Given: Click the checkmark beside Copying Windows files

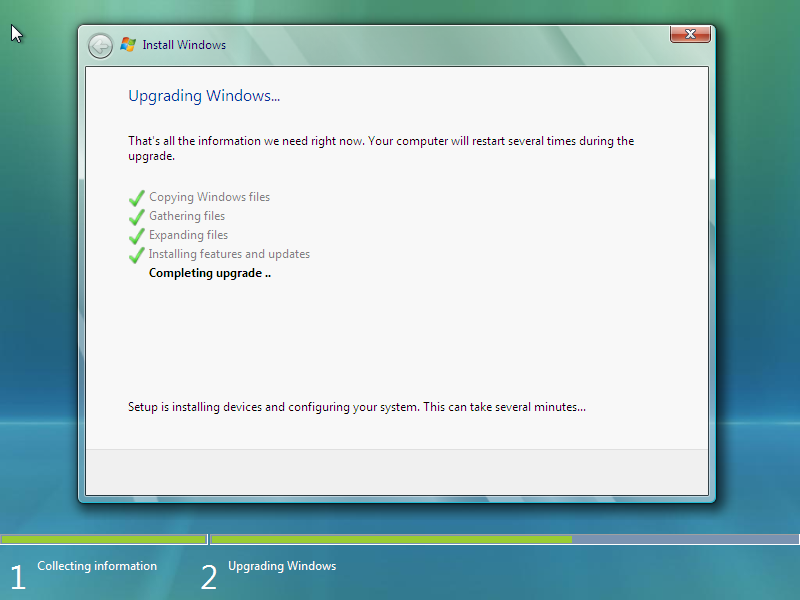Looking at the screenshot, I should click(136, 197).
